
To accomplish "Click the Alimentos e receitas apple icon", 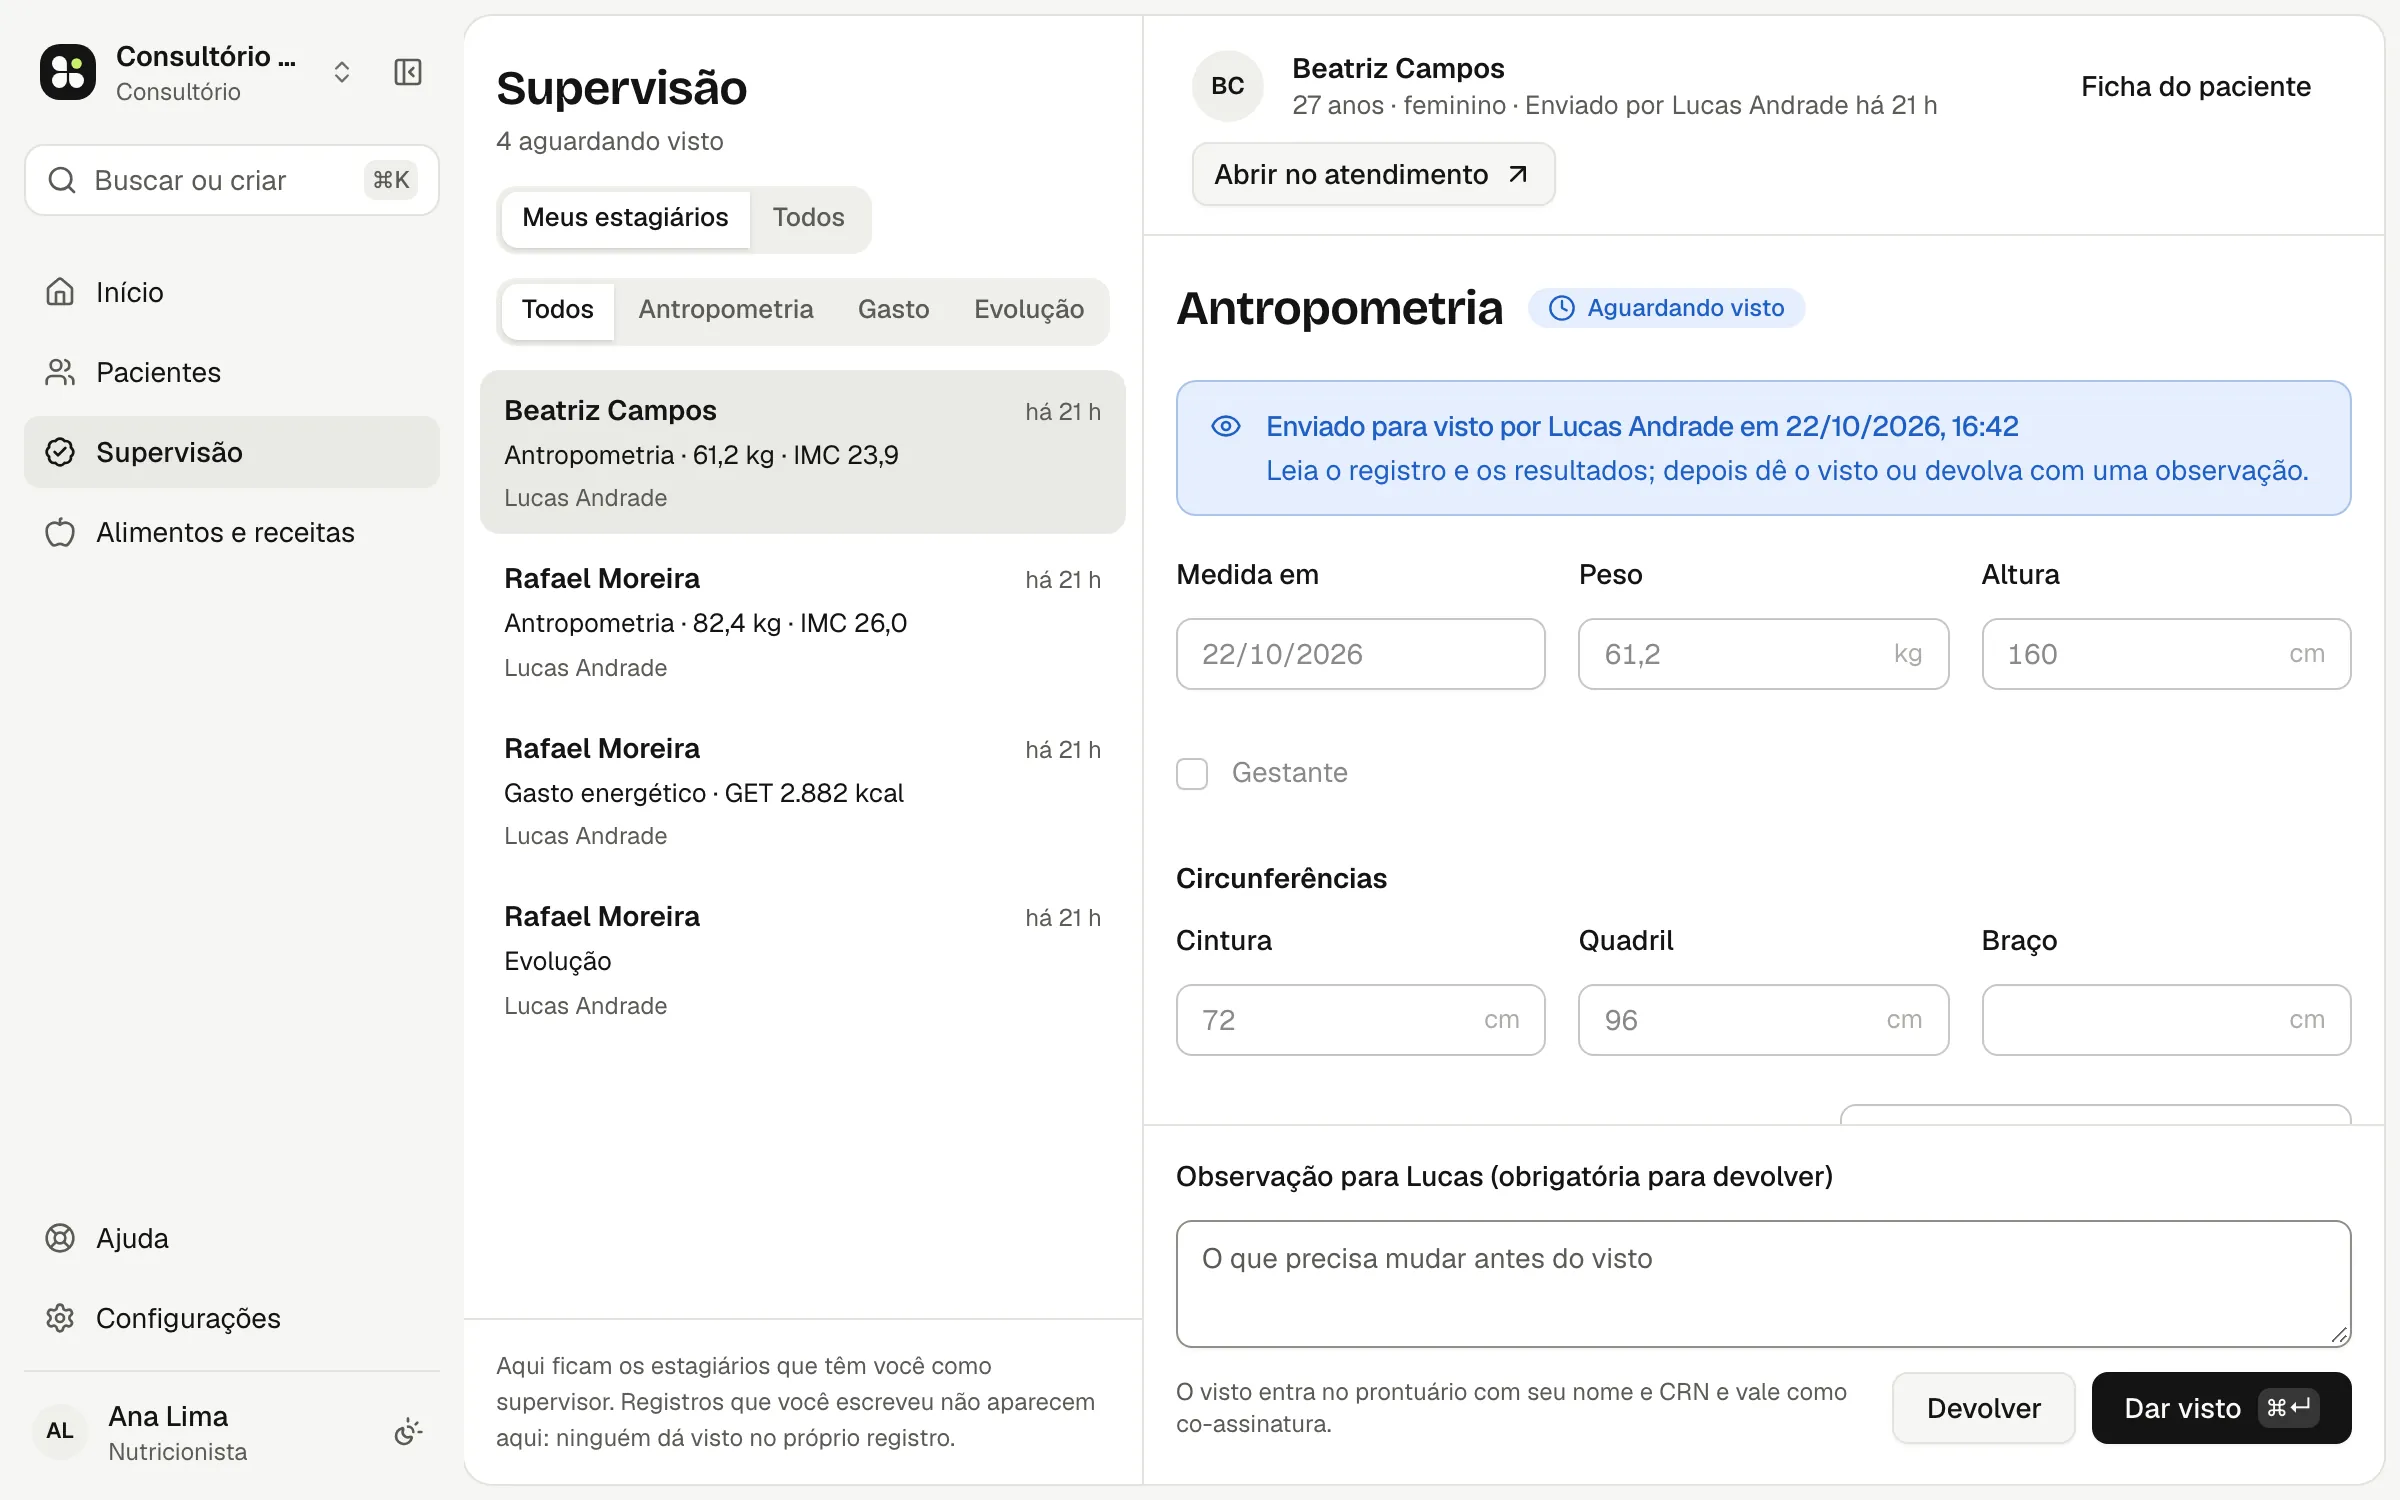I will [x=60, y=532].
